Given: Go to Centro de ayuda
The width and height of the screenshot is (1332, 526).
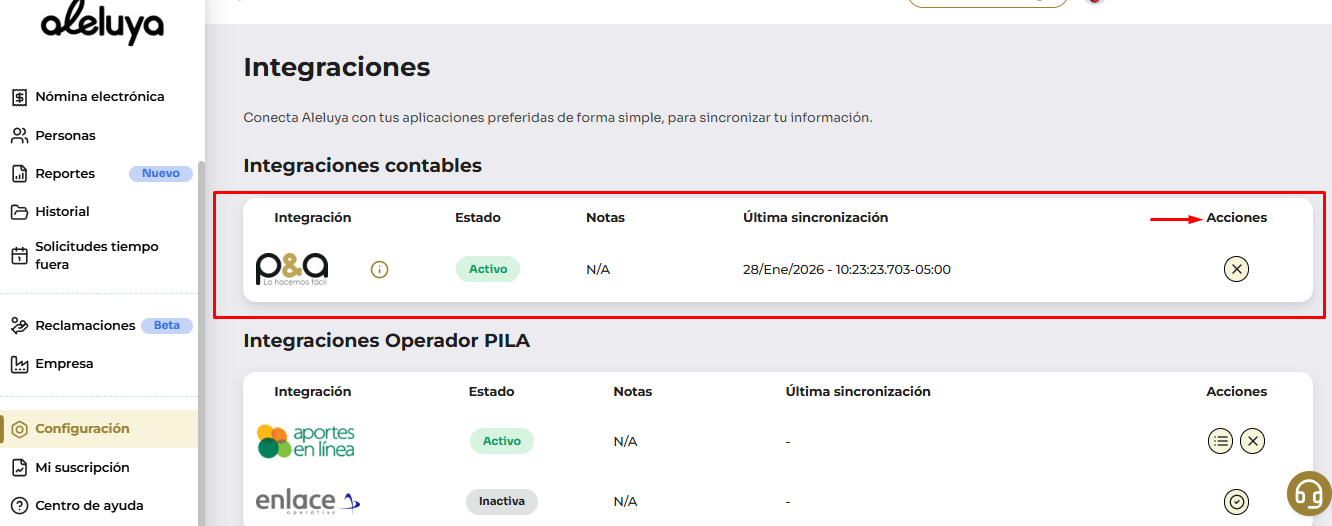Looking at the screenshot, I should click(x=89, y=505).
